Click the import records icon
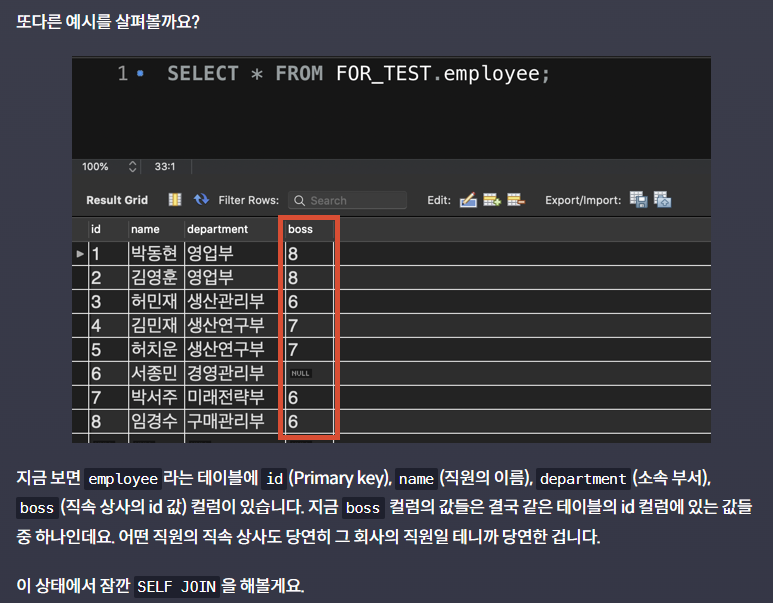 point(662,200)
